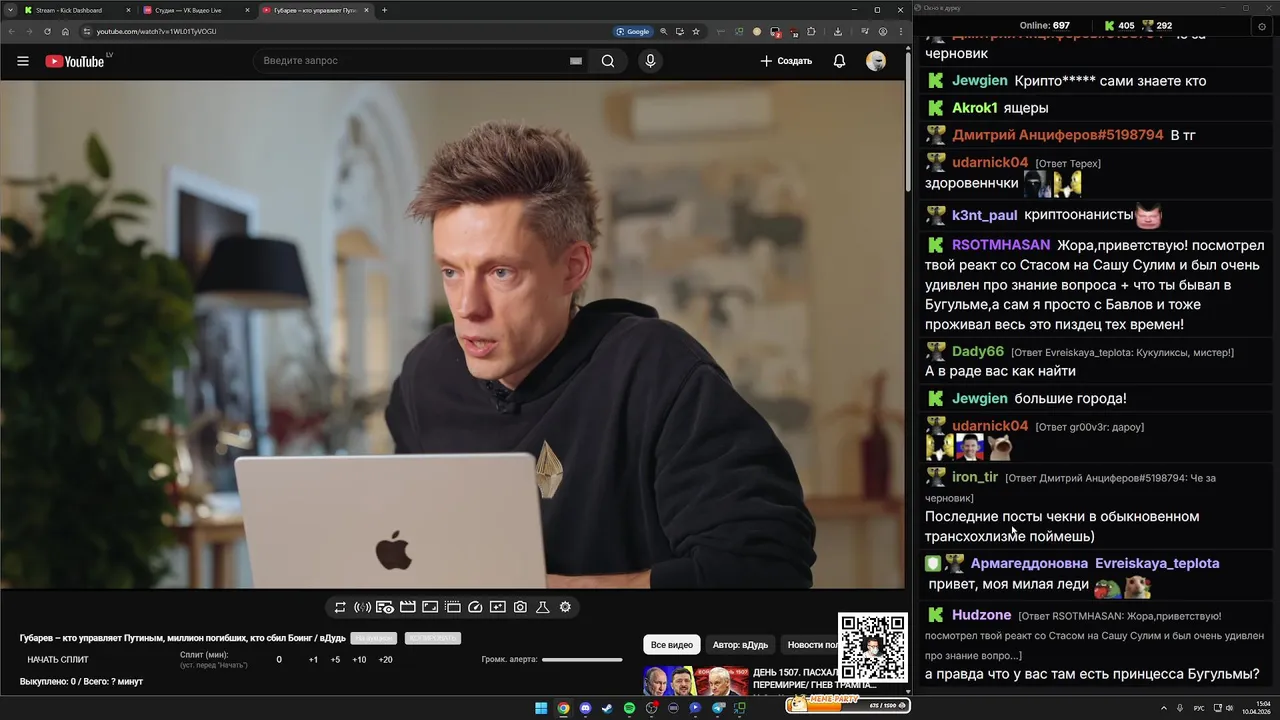Click username k3nt_paul in chat
This screenshot has width=1280, height=720.
pyautogui.click(x=984, y=215)
